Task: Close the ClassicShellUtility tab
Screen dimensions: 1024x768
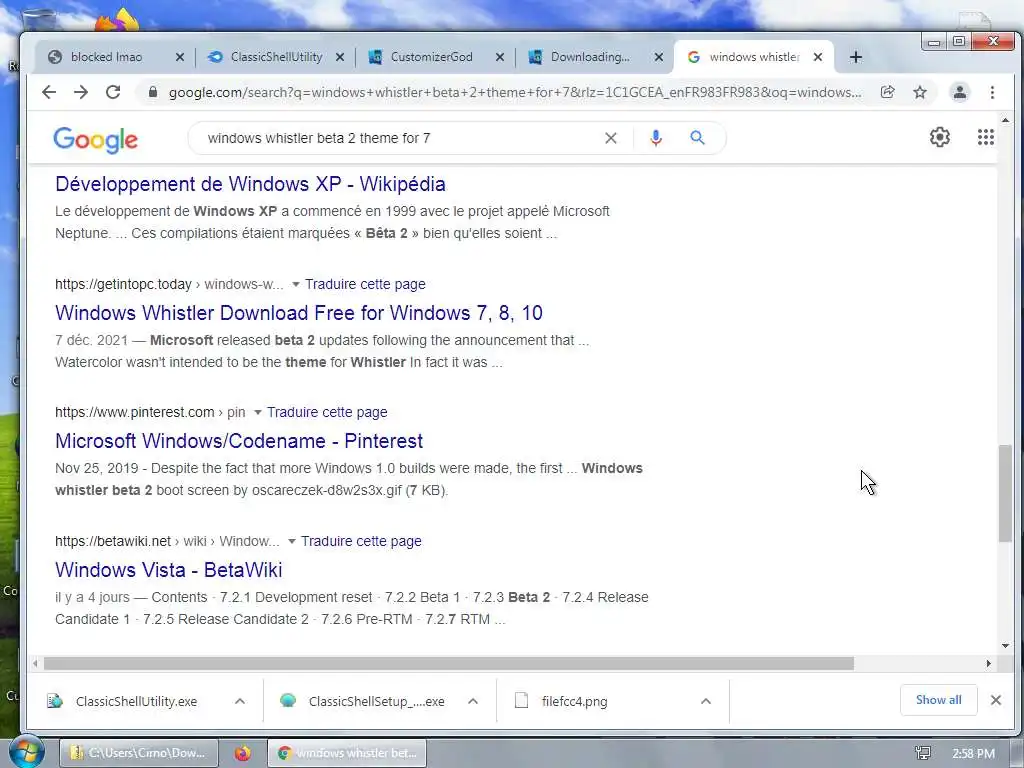Action: click(x=340, y=57)
